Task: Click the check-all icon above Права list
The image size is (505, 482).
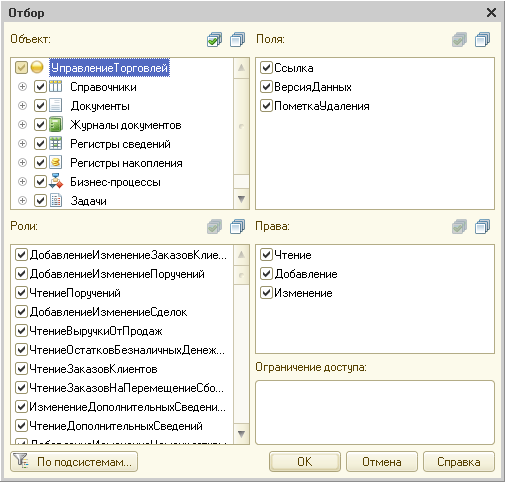Action: click(459, 227)
